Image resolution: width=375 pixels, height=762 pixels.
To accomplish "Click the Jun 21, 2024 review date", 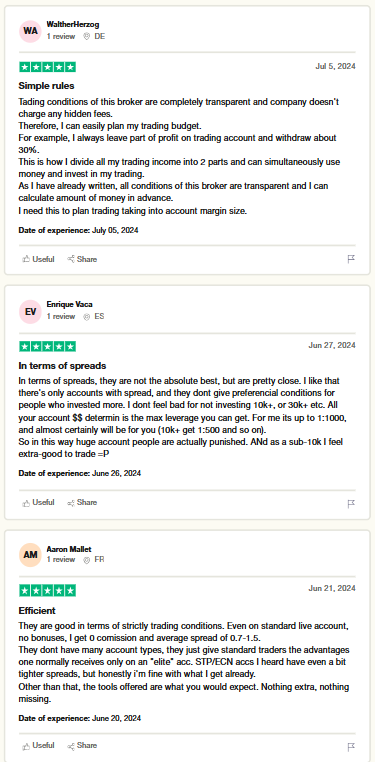I will coord(332,589).
